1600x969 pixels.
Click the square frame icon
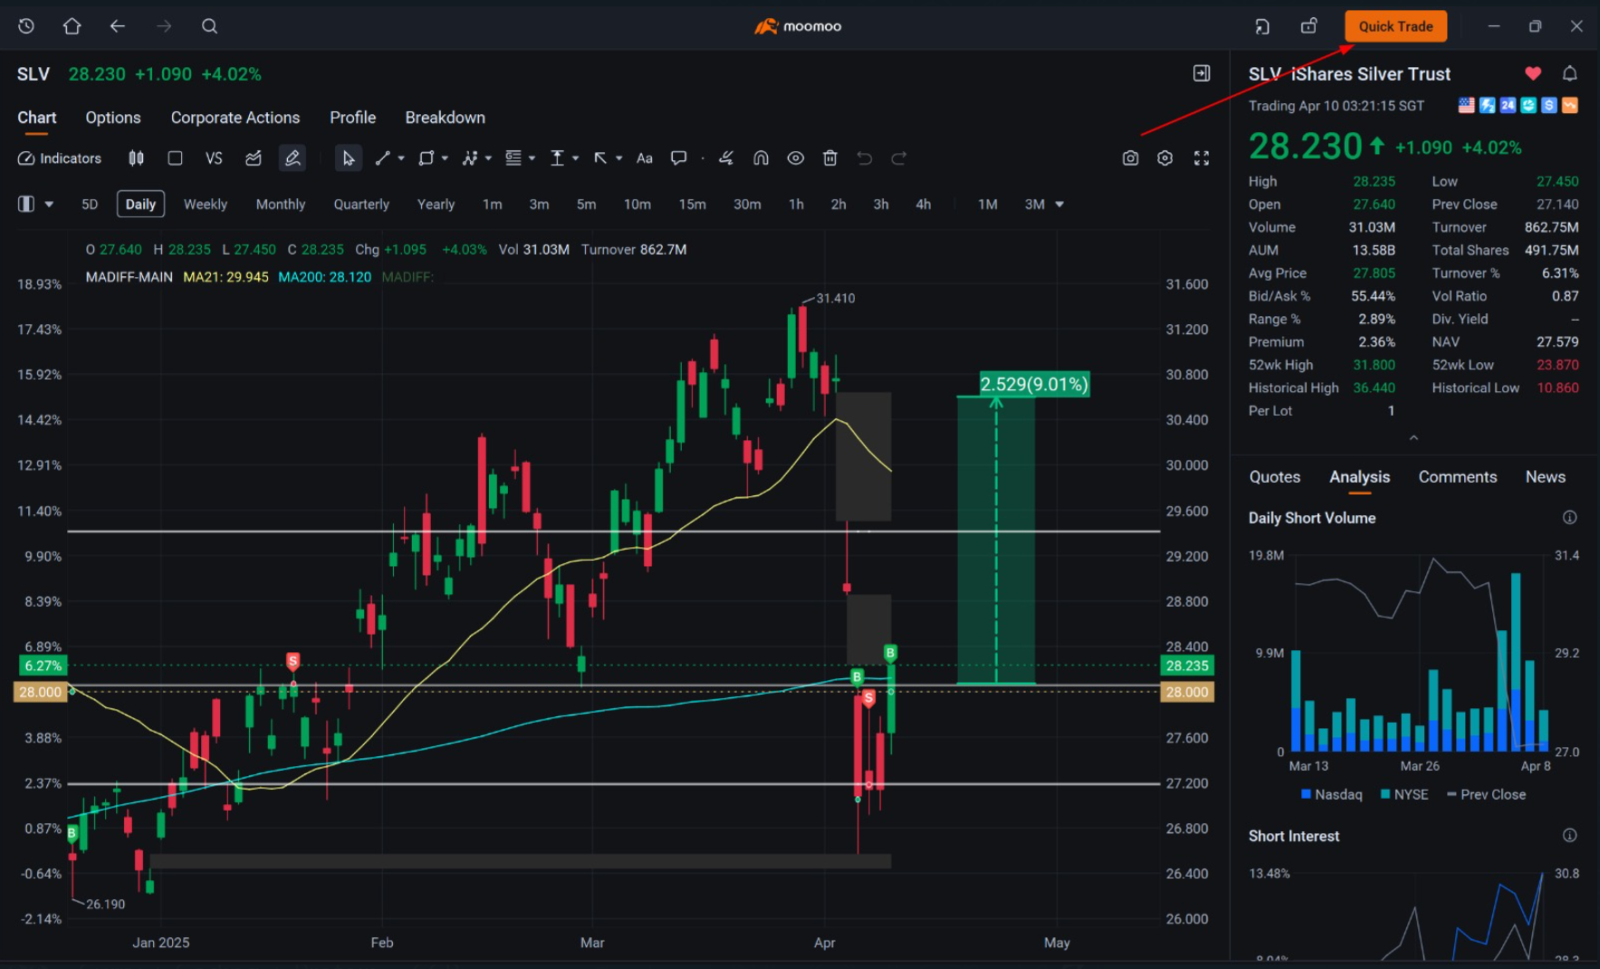click(175, 158)
